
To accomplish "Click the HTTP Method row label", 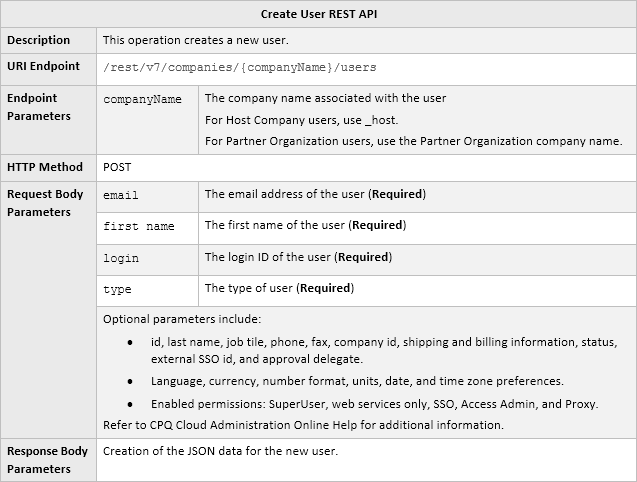I will (45, 167).
